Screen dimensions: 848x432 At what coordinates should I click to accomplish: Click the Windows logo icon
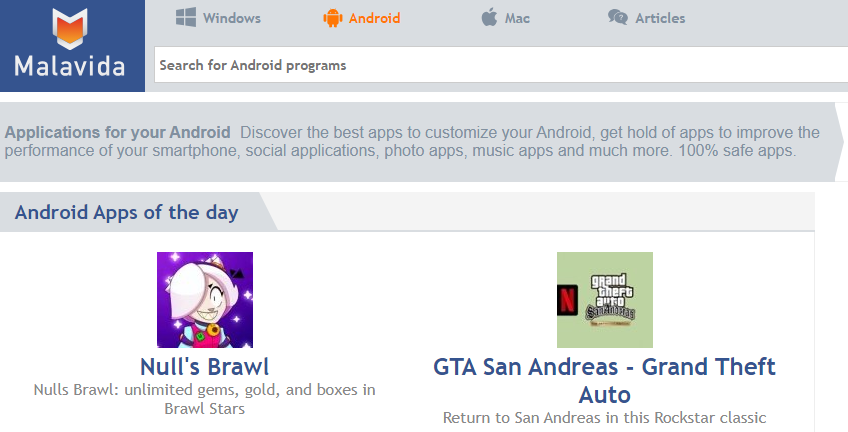click(186, 17)
